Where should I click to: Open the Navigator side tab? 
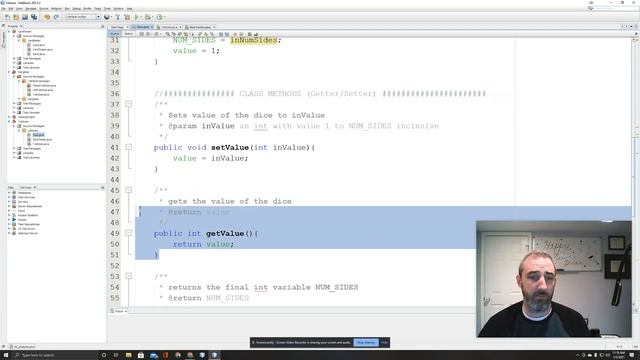pos(3,40)
